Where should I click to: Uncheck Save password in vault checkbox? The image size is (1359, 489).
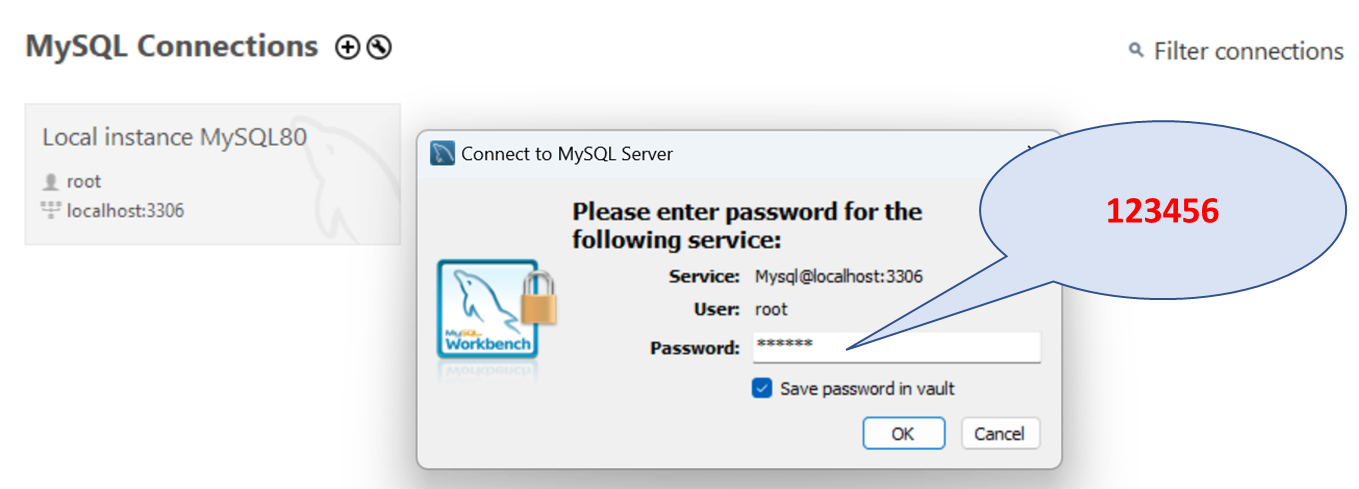(762, 388)
